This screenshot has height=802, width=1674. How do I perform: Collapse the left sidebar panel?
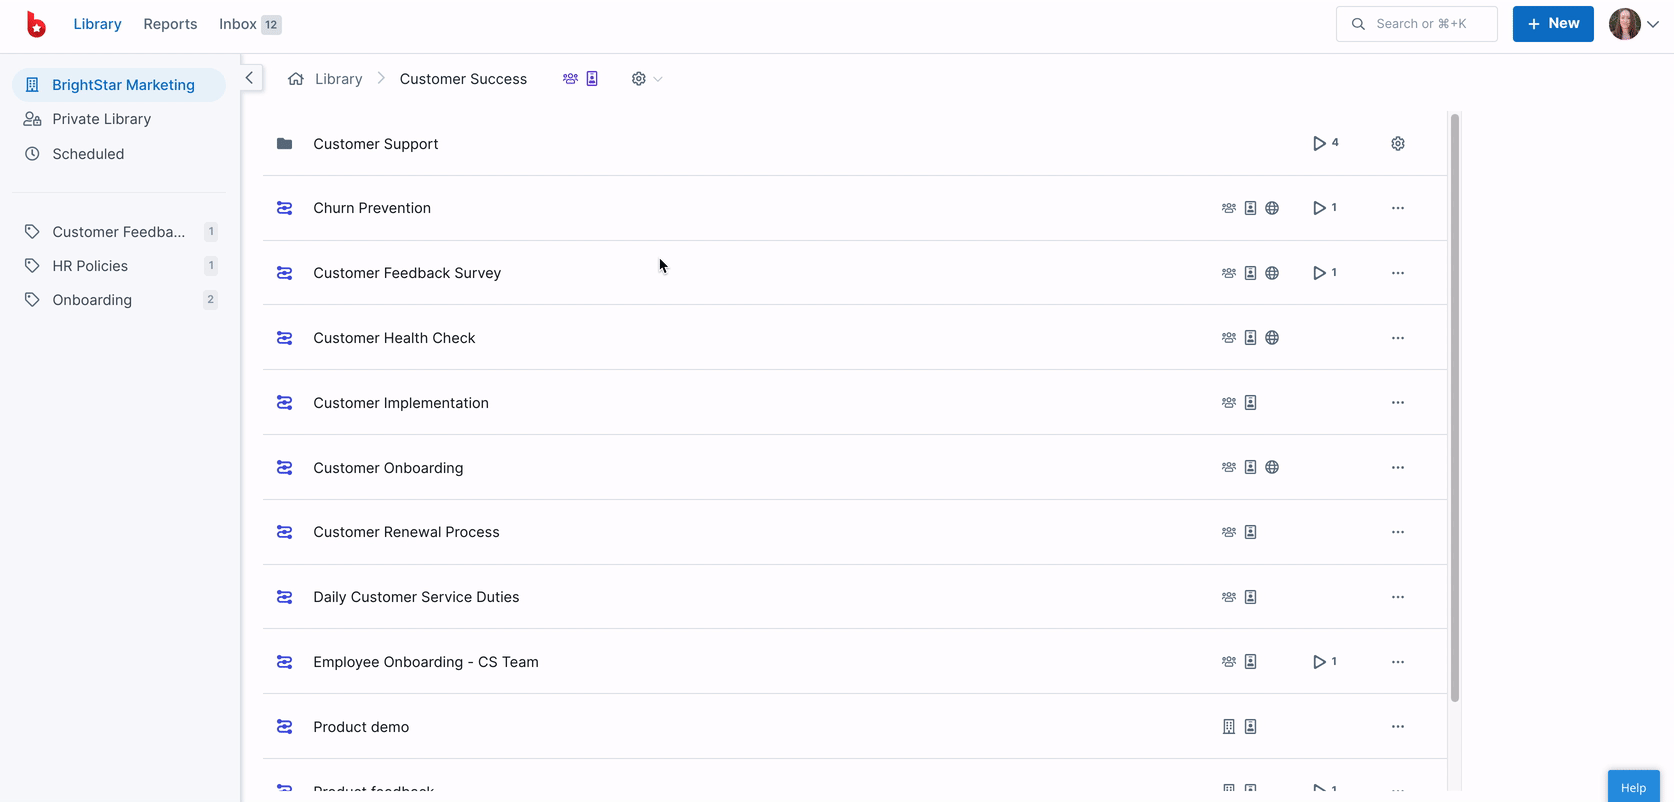click(x=249, y=78)
